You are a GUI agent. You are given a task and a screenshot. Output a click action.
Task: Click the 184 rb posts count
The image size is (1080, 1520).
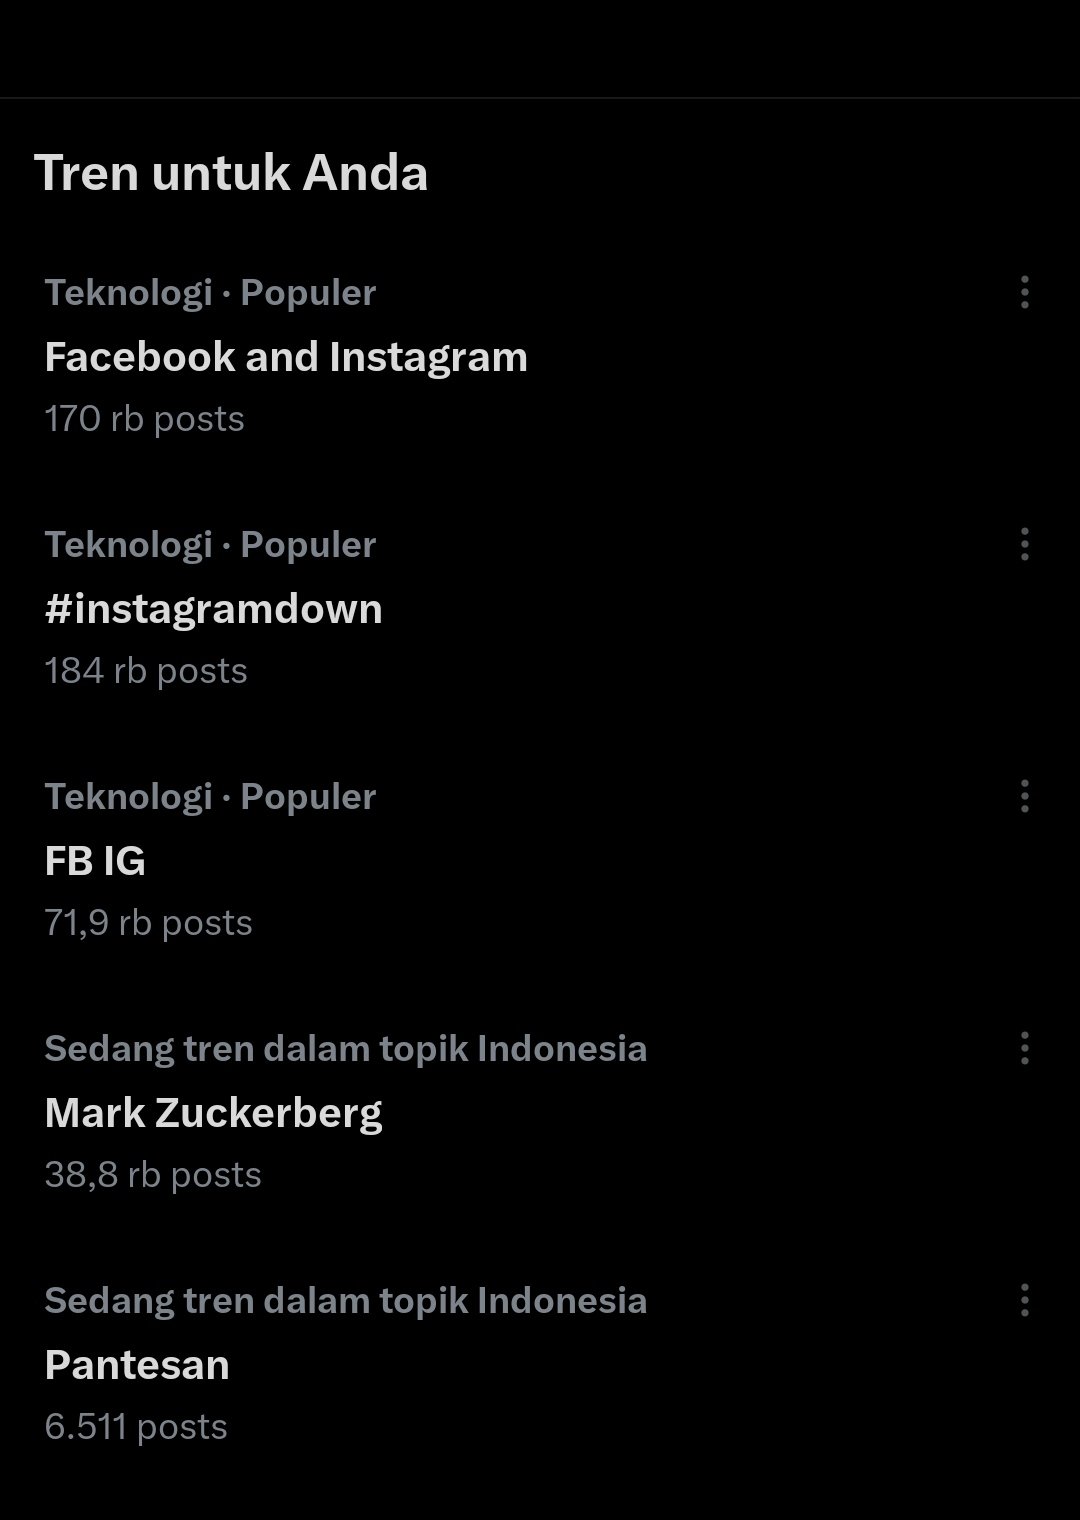146,670
